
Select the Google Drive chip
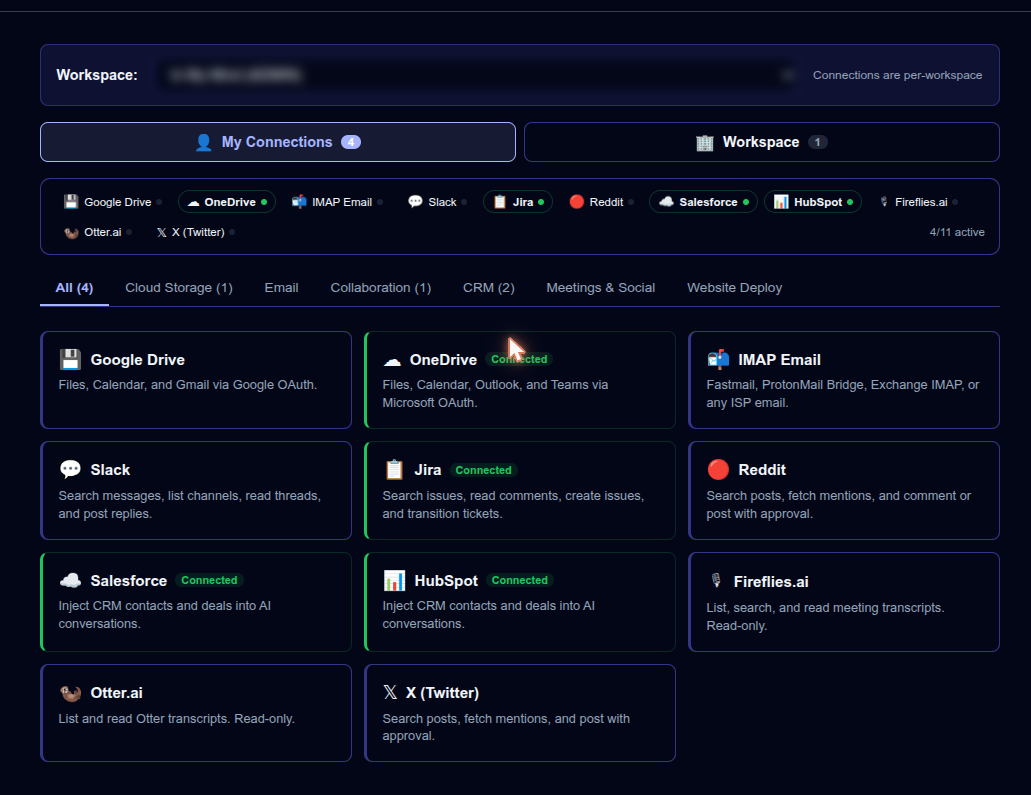112,202
